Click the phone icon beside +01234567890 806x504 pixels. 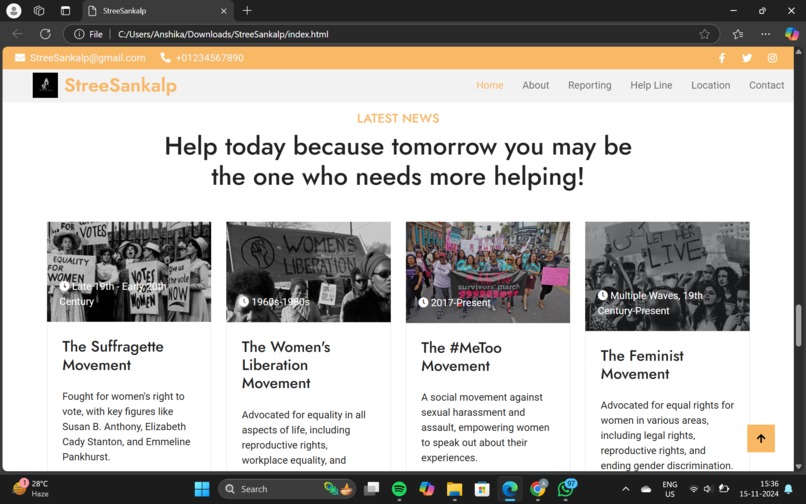(165, 58)
